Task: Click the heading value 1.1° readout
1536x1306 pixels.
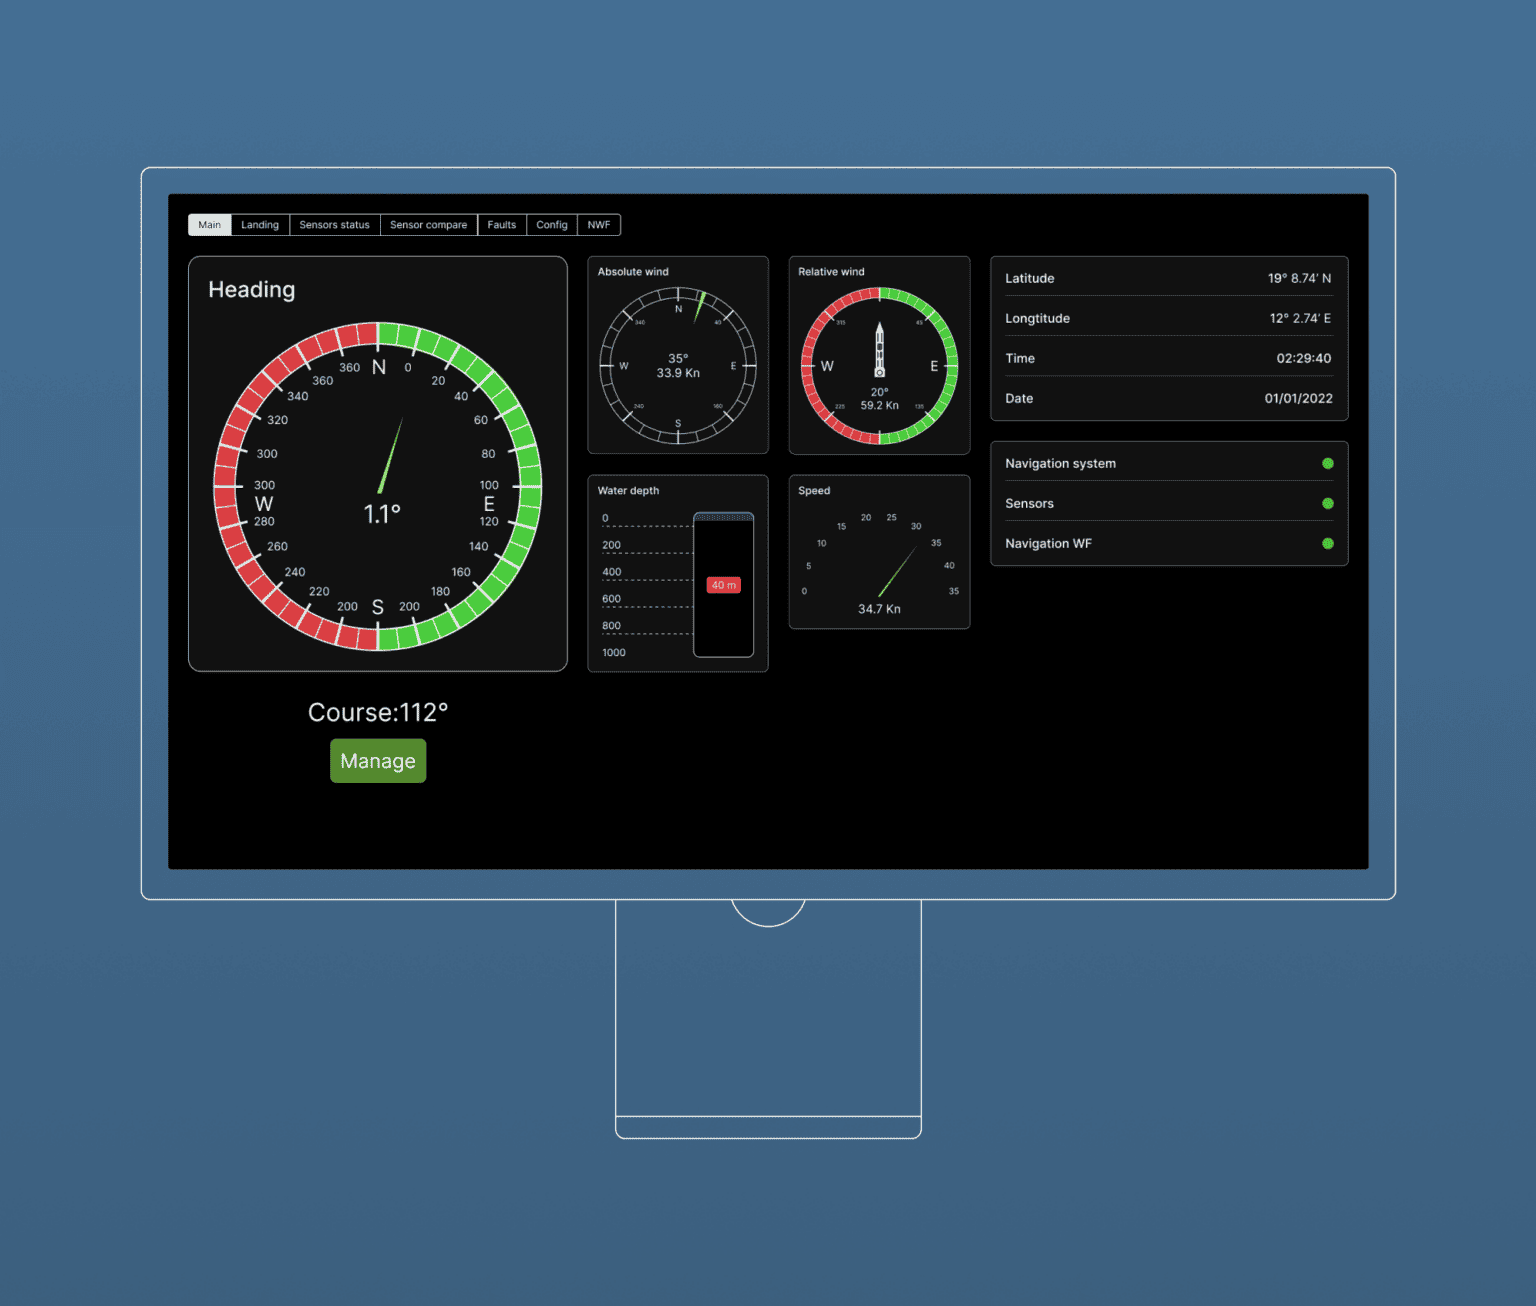Action: (x=382, y=514)
